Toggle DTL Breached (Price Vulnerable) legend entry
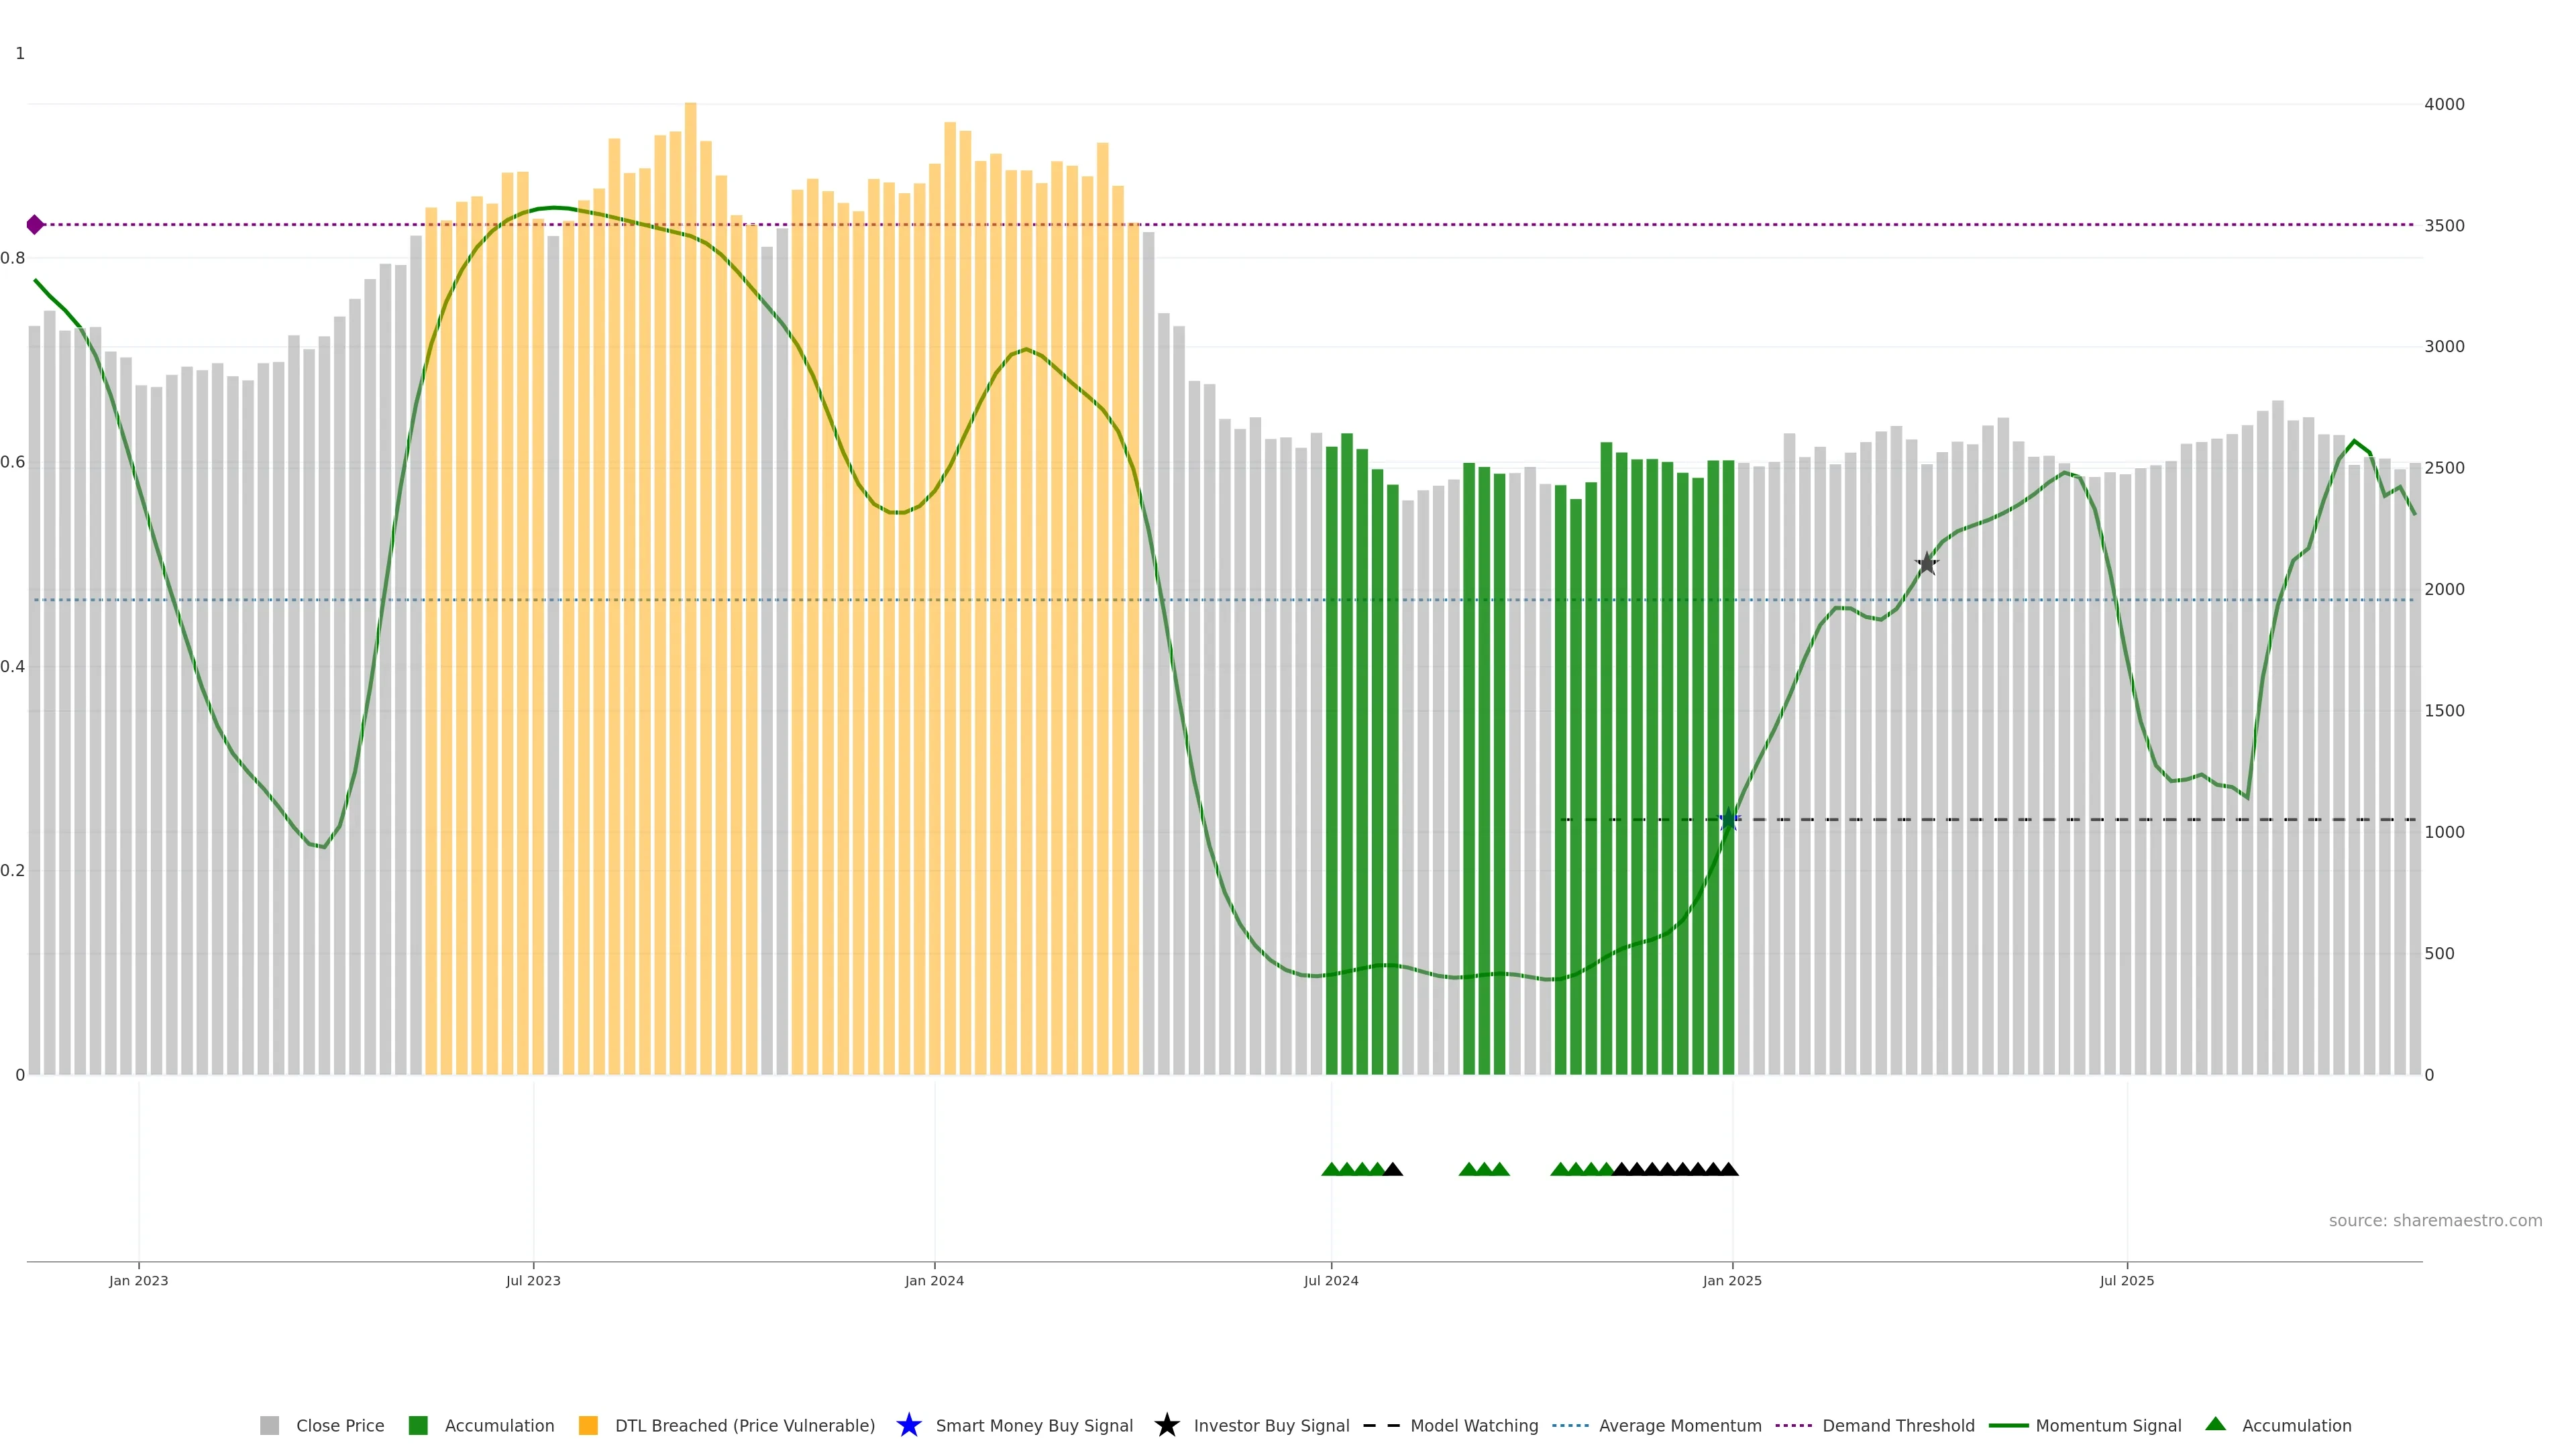This screenshot has width=2576, height=1449. [x=744, y=1425]
